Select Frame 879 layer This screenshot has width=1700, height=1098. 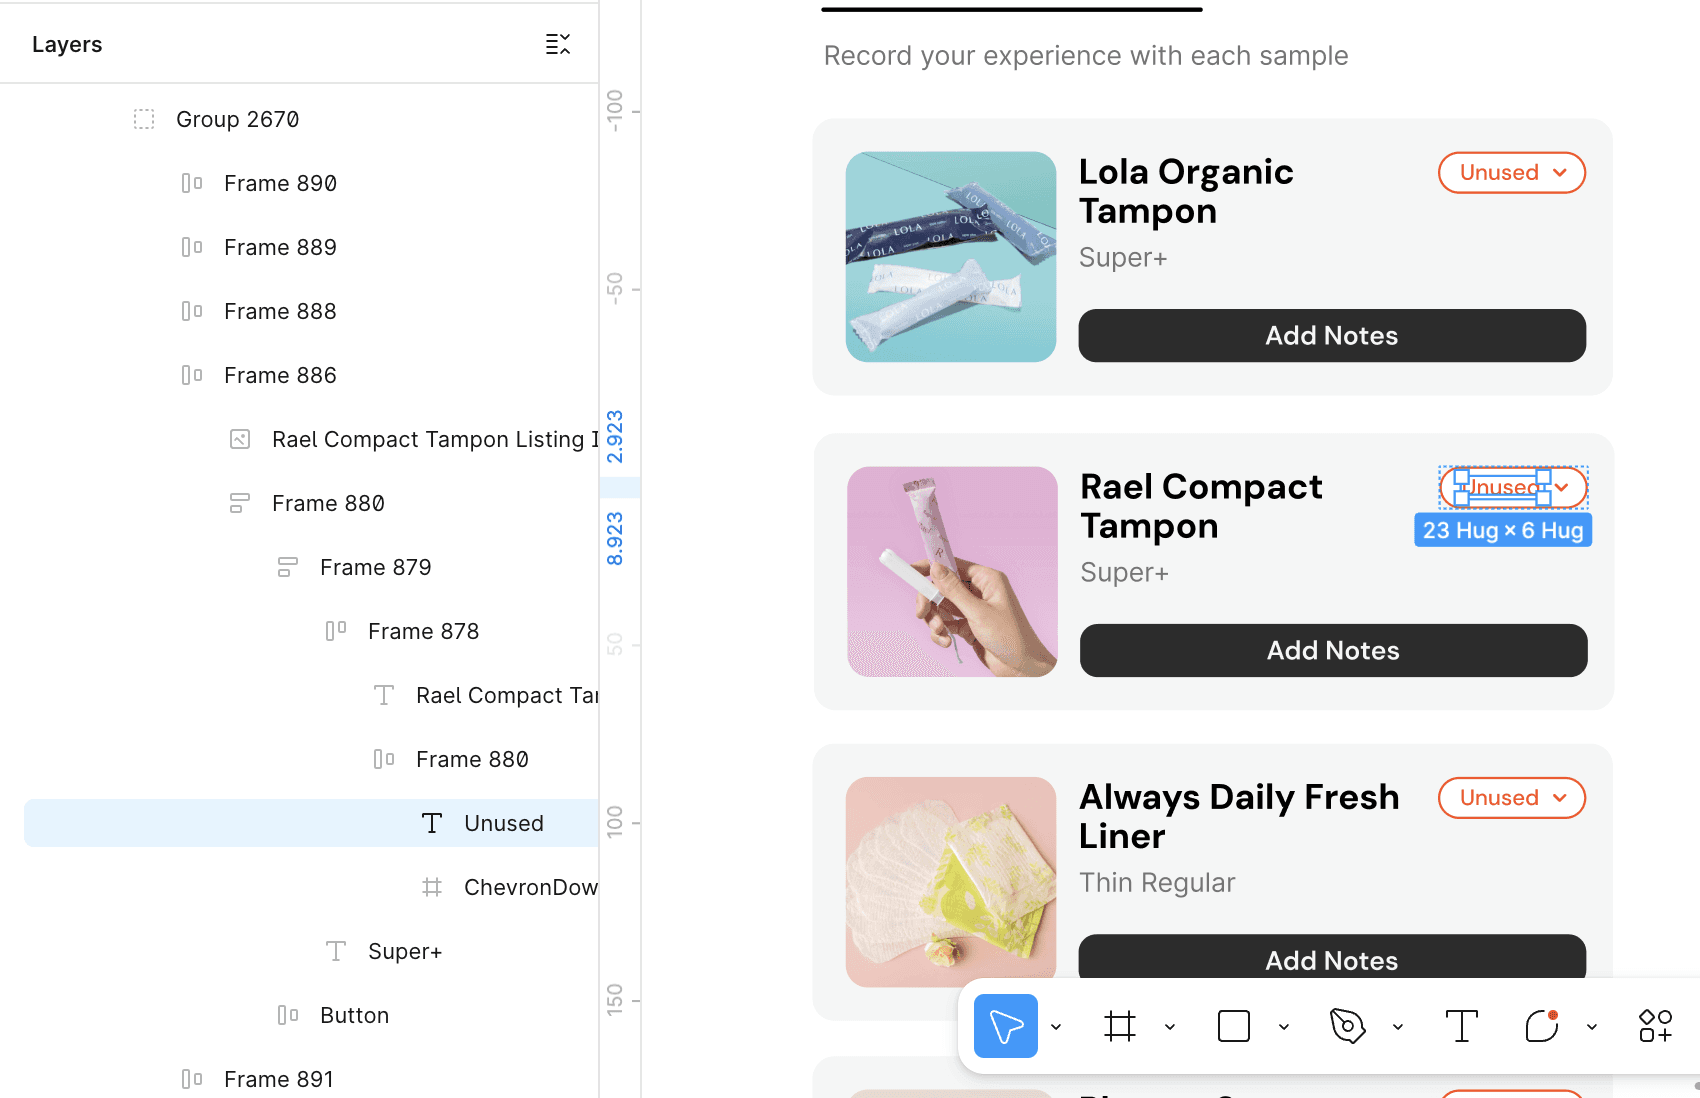pyautogui.click(x=376, y=567)
